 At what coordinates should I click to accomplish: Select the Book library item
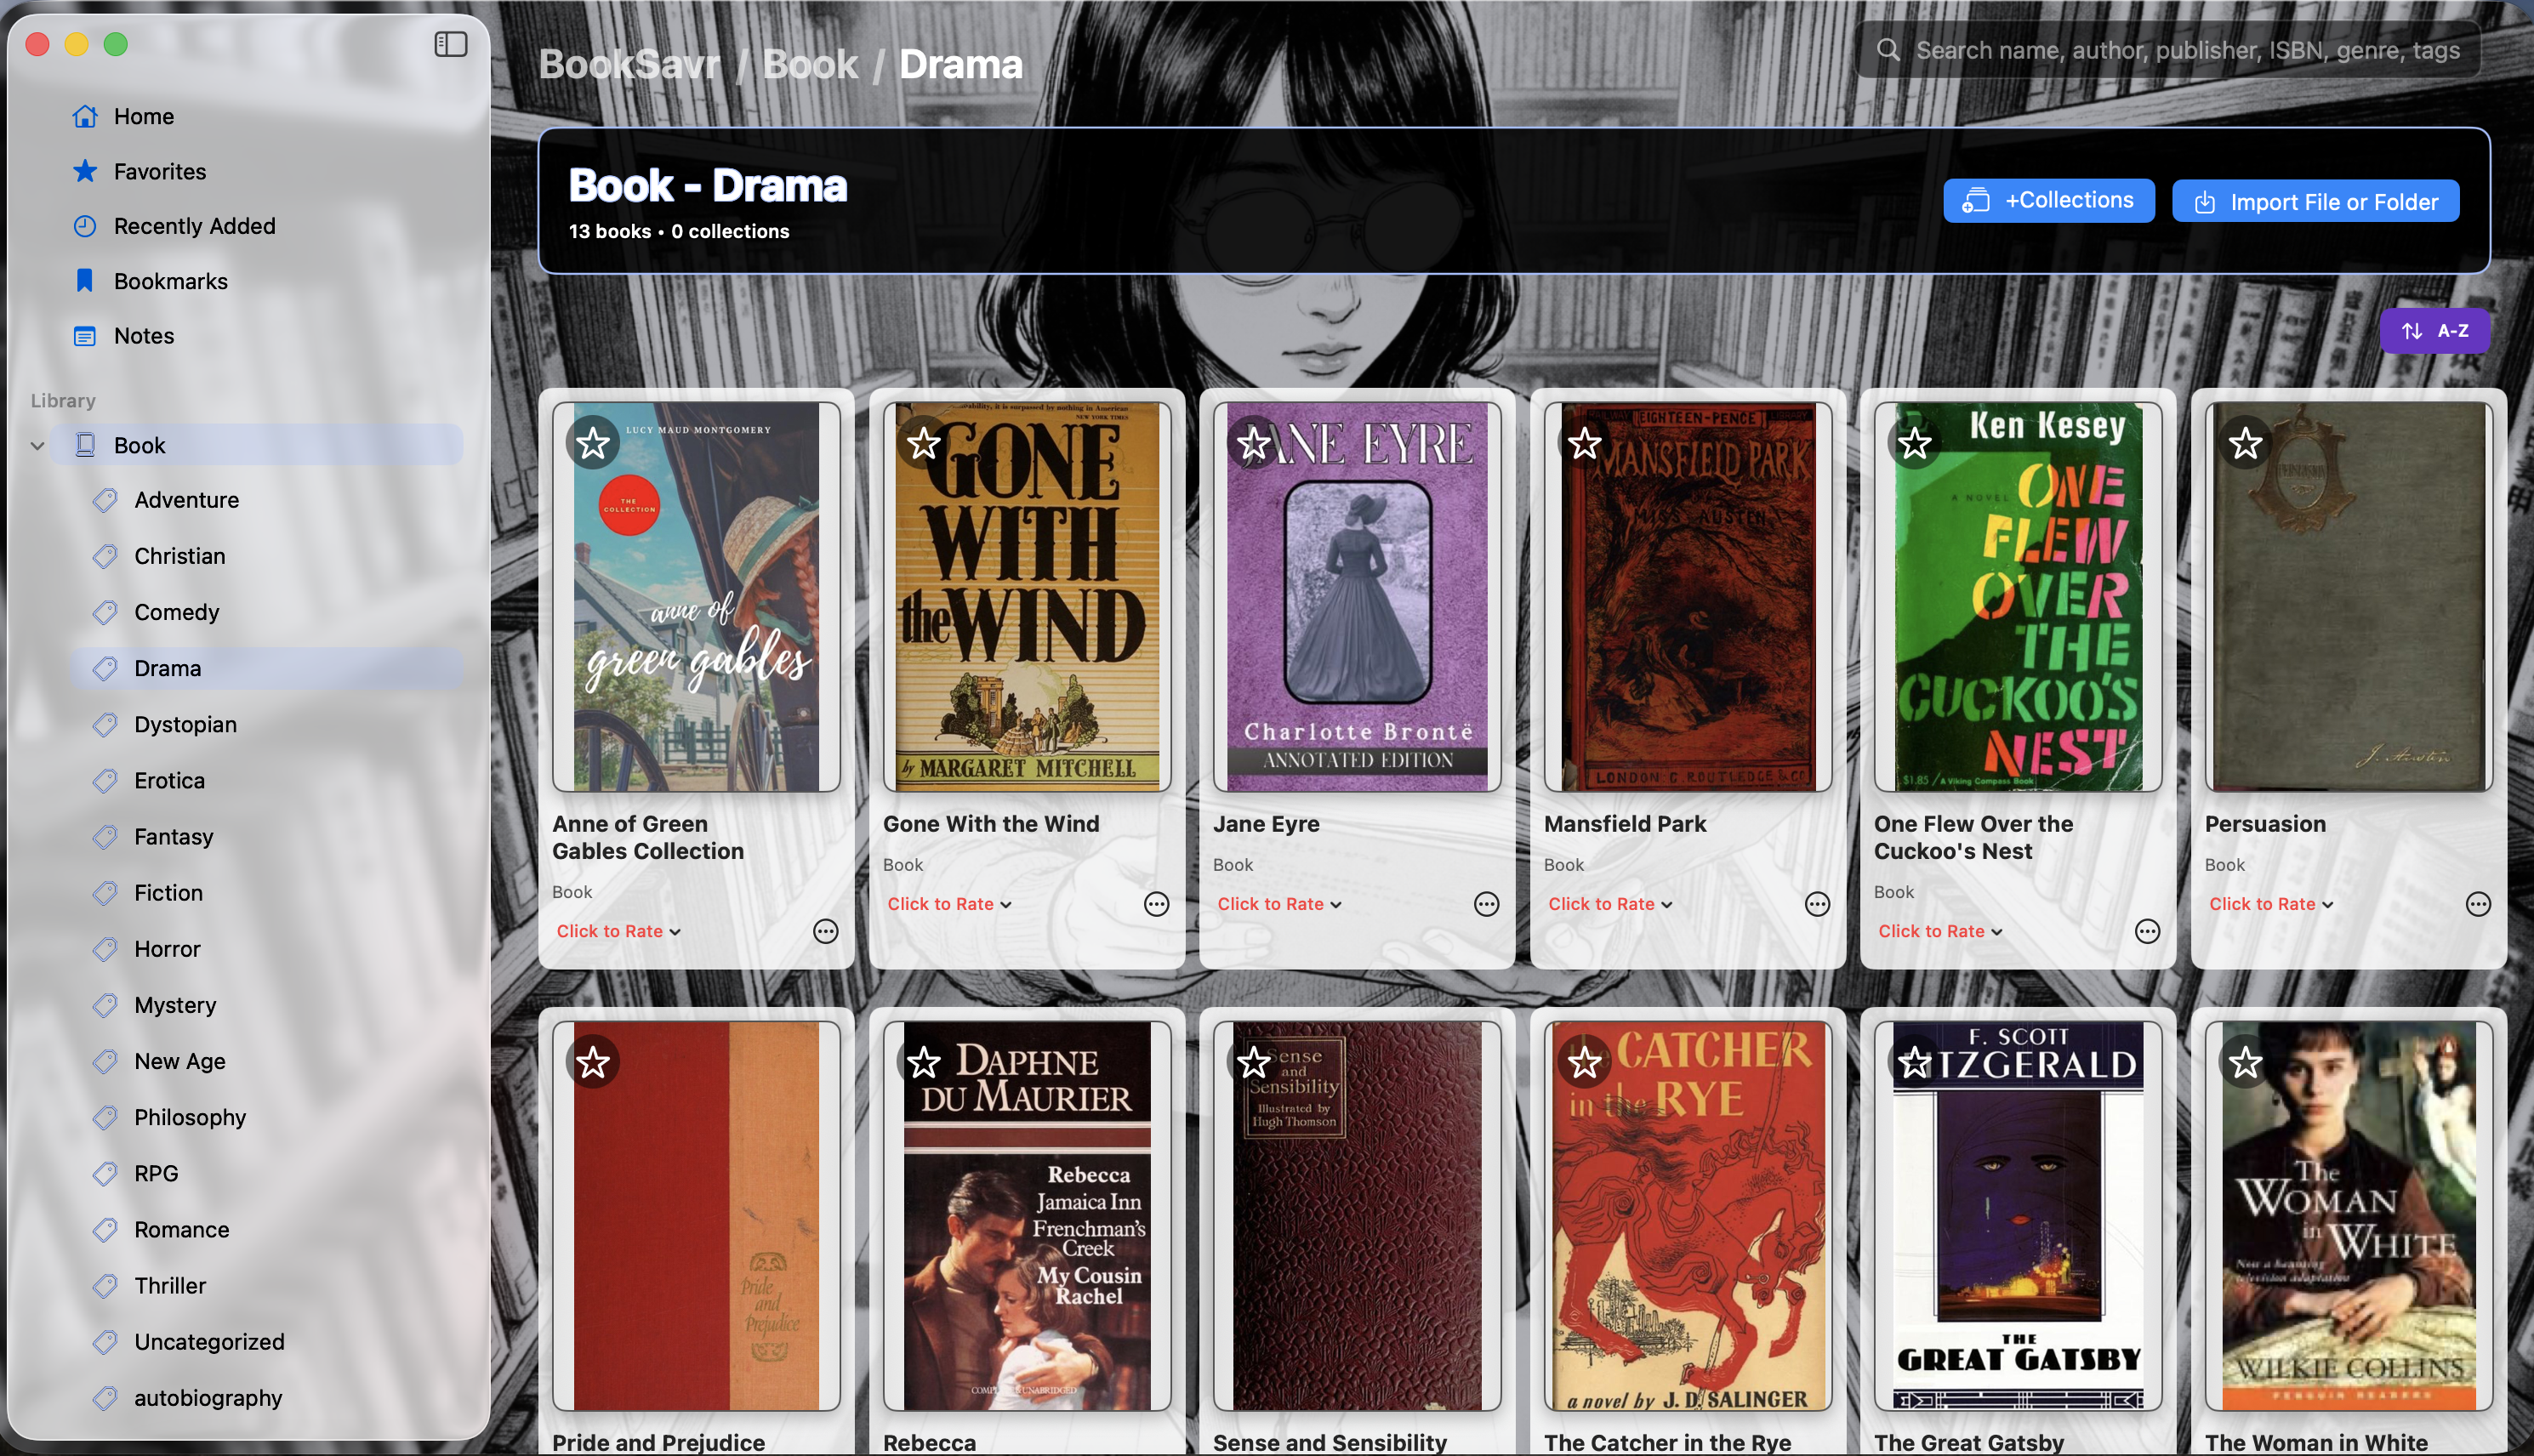coord(258,445)
